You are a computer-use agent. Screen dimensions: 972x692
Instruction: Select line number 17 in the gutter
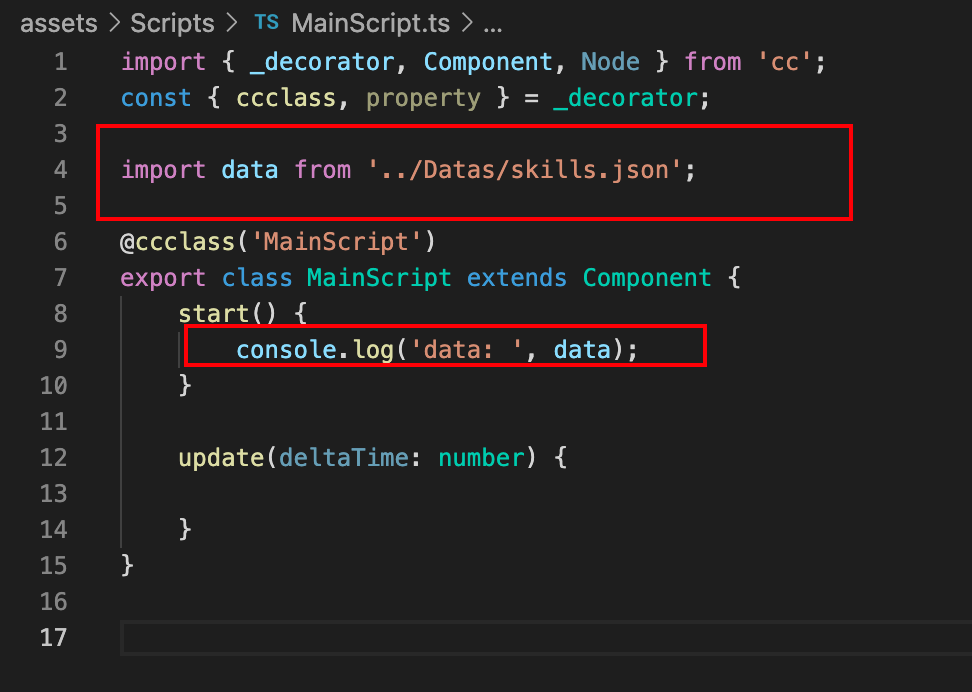[54, 638]
